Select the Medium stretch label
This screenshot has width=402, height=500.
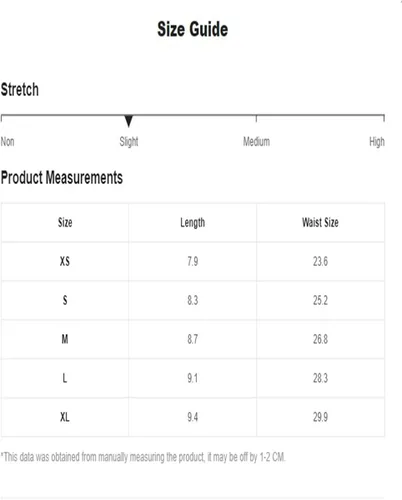(256, 142)
